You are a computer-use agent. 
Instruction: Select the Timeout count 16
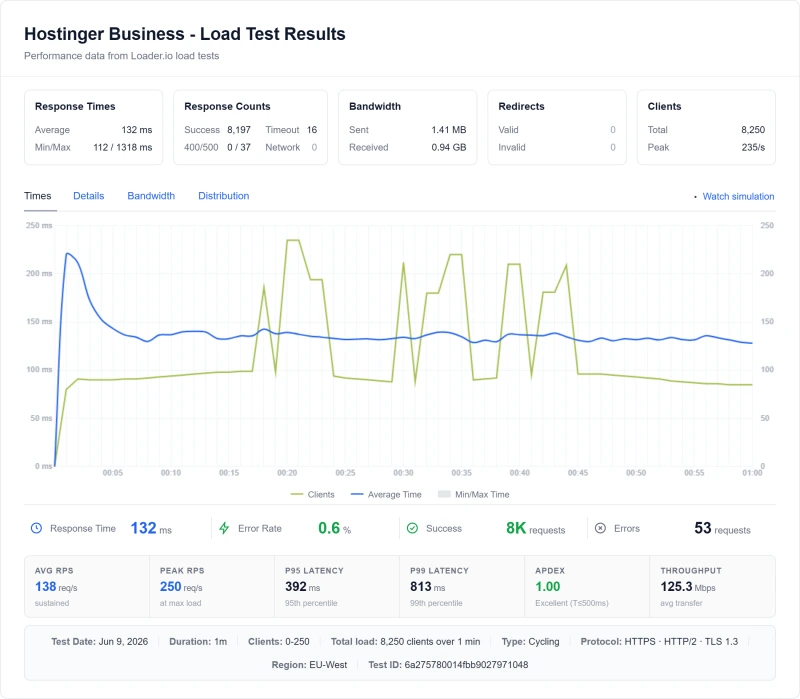point(312,130)
